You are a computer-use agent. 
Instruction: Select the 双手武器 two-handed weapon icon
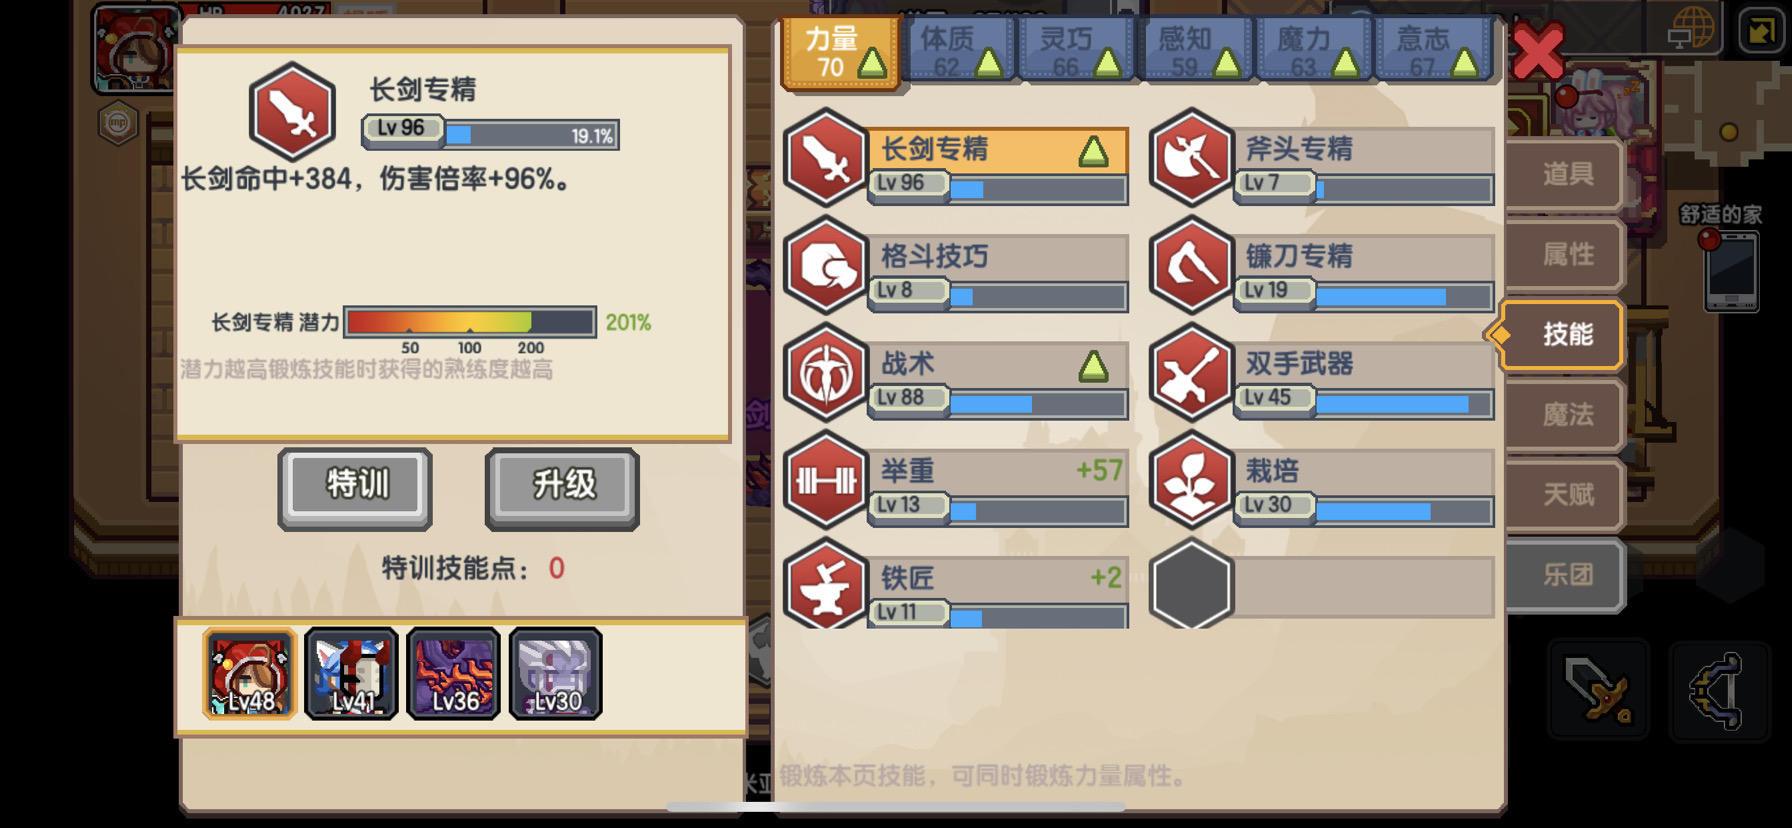coord(1190,374)
